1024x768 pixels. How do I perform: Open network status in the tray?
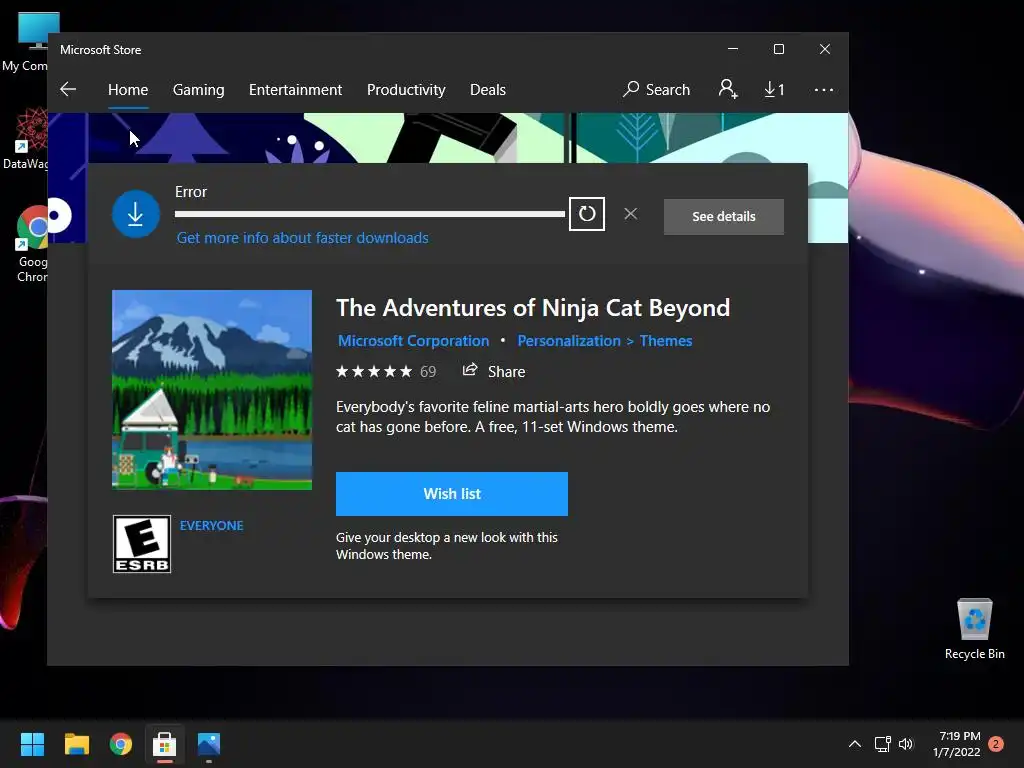tap(883, 744)
